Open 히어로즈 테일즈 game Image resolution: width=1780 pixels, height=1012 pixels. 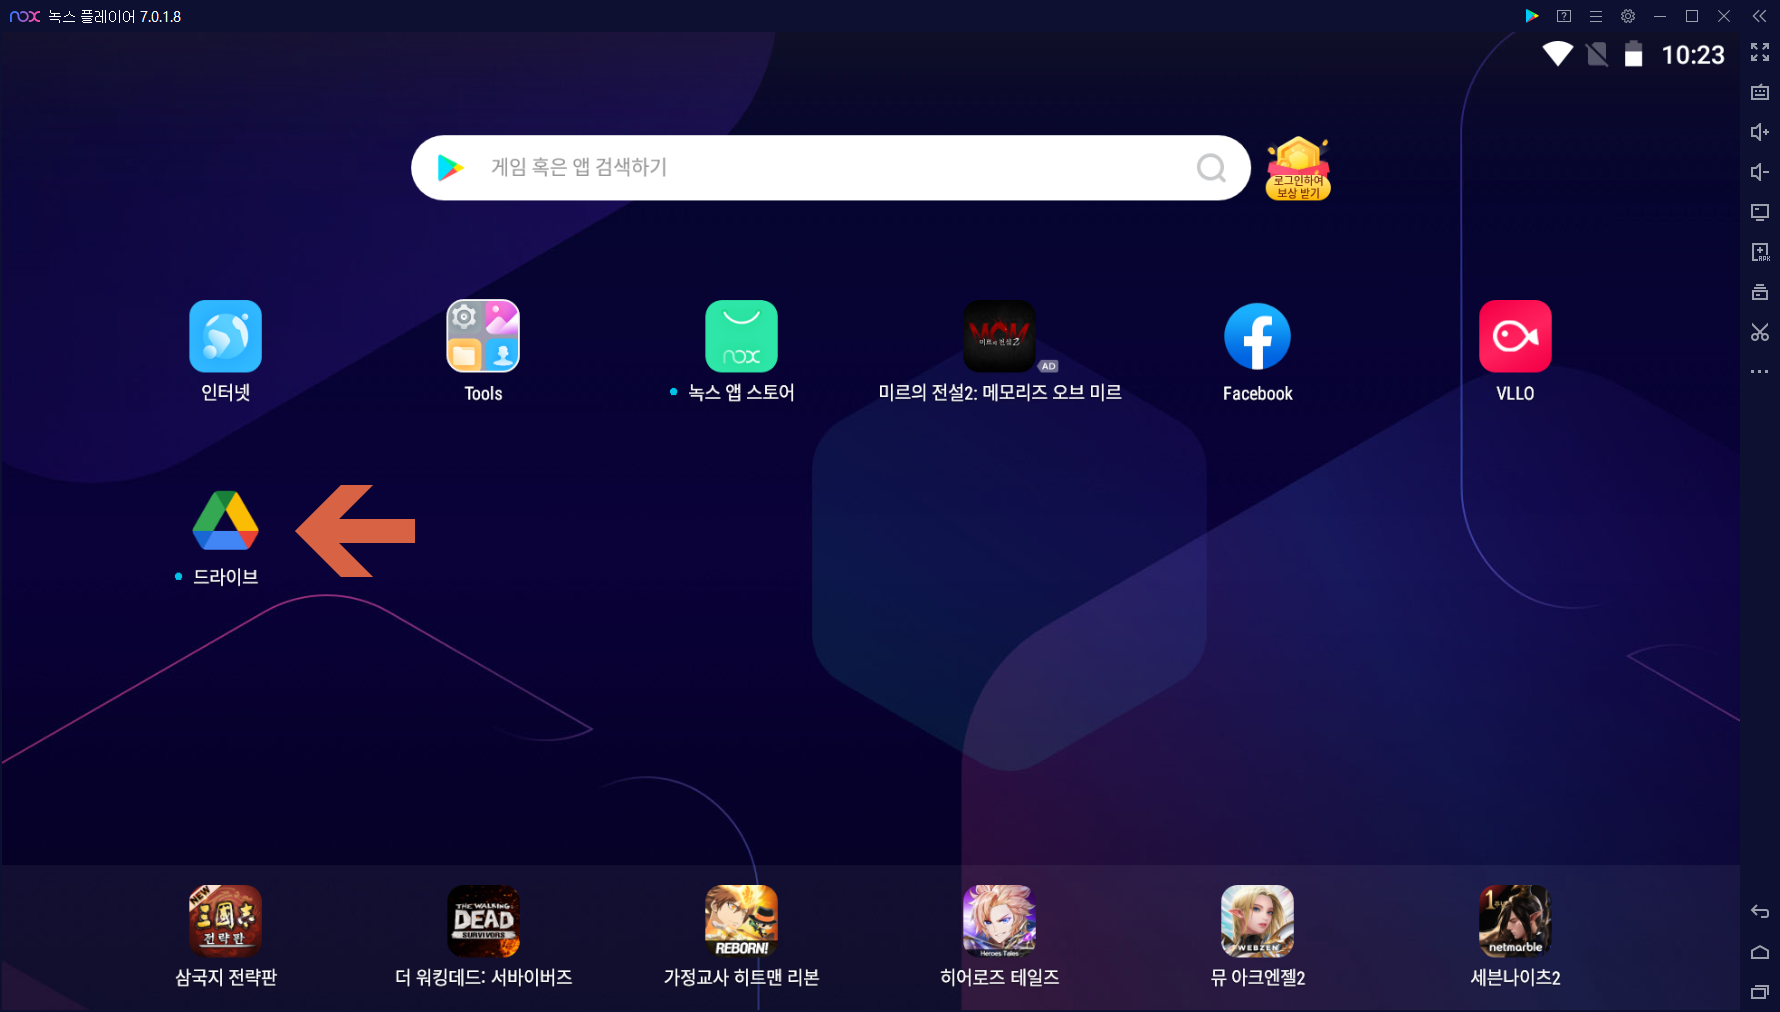[999, 921]
